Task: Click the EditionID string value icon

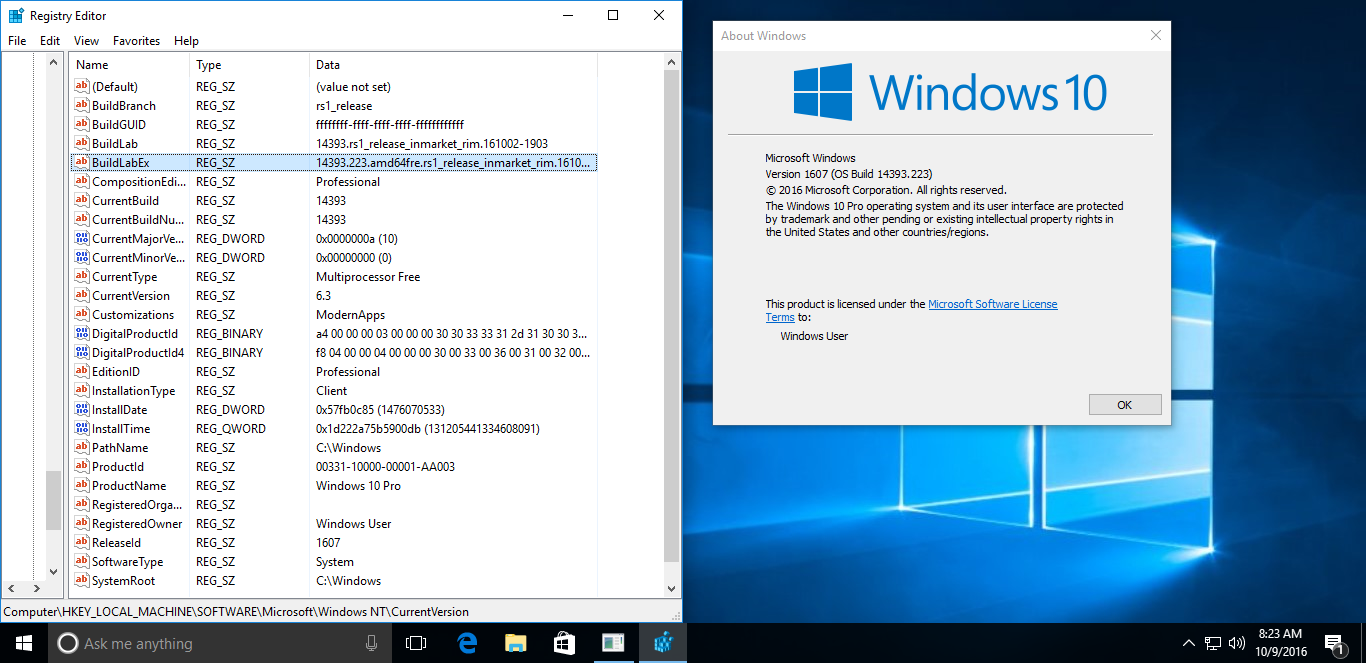Action: click(x=82, y=372)
